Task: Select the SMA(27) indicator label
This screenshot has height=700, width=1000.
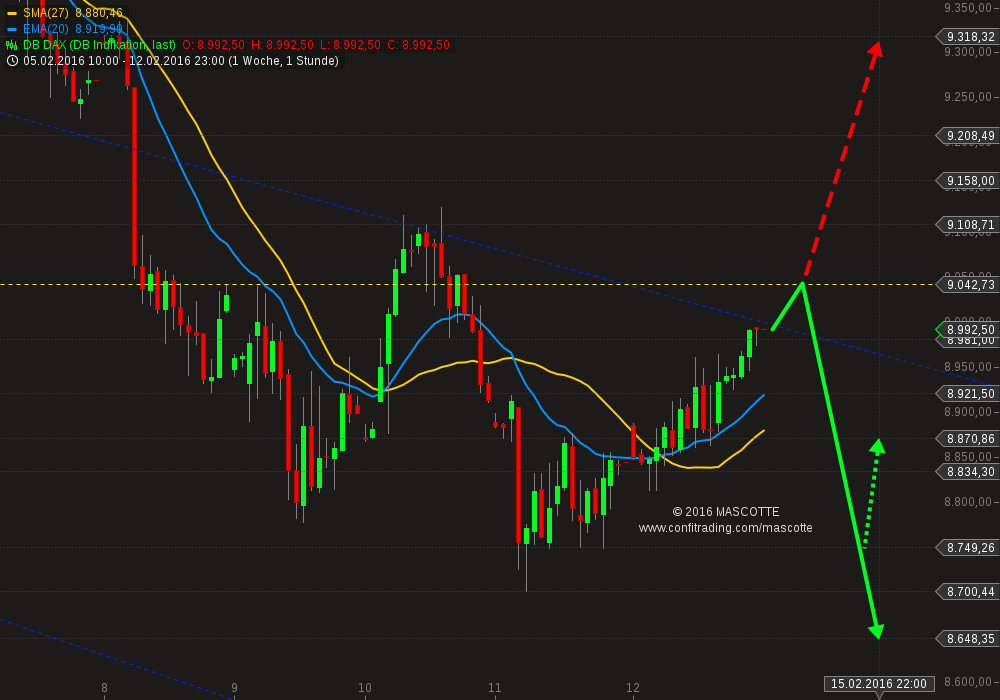Action: point(46,13)
